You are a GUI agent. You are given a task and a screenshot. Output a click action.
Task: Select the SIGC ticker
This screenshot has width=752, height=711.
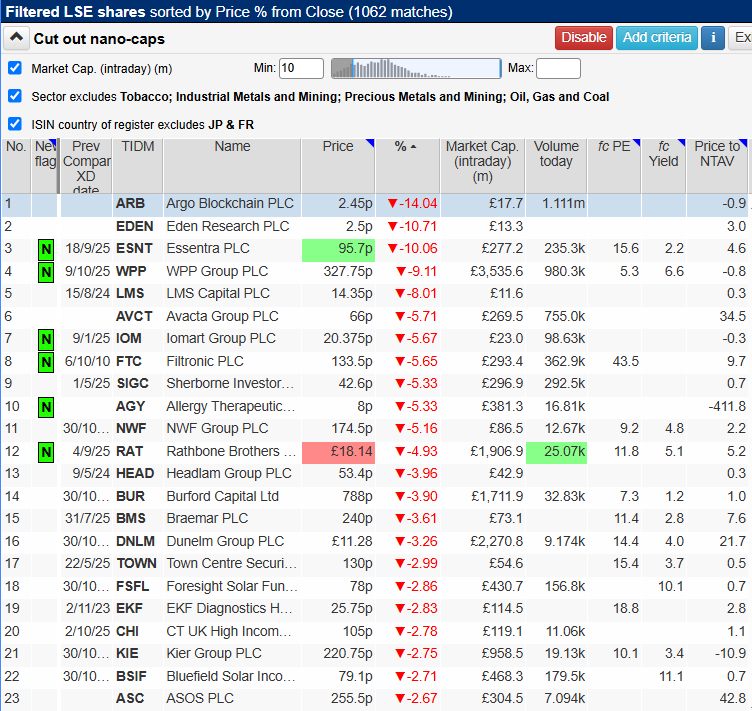[132, 383]
